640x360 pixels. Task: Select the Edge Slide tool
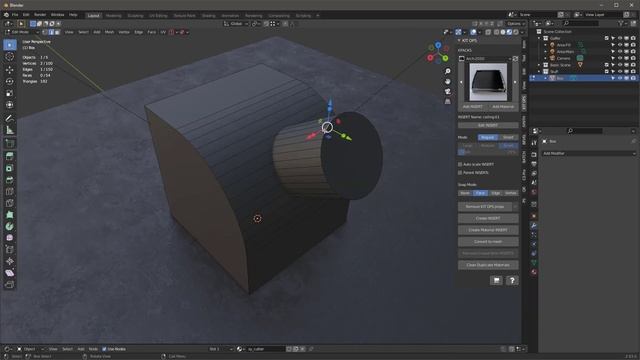point(10,249)
